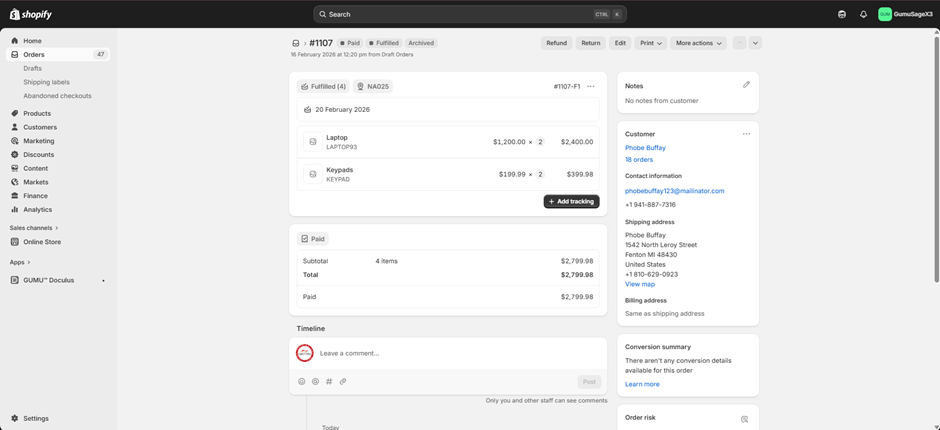Click the Shopify logo
The height and width of the screenshot is (430, 940).
coord(30,14)
